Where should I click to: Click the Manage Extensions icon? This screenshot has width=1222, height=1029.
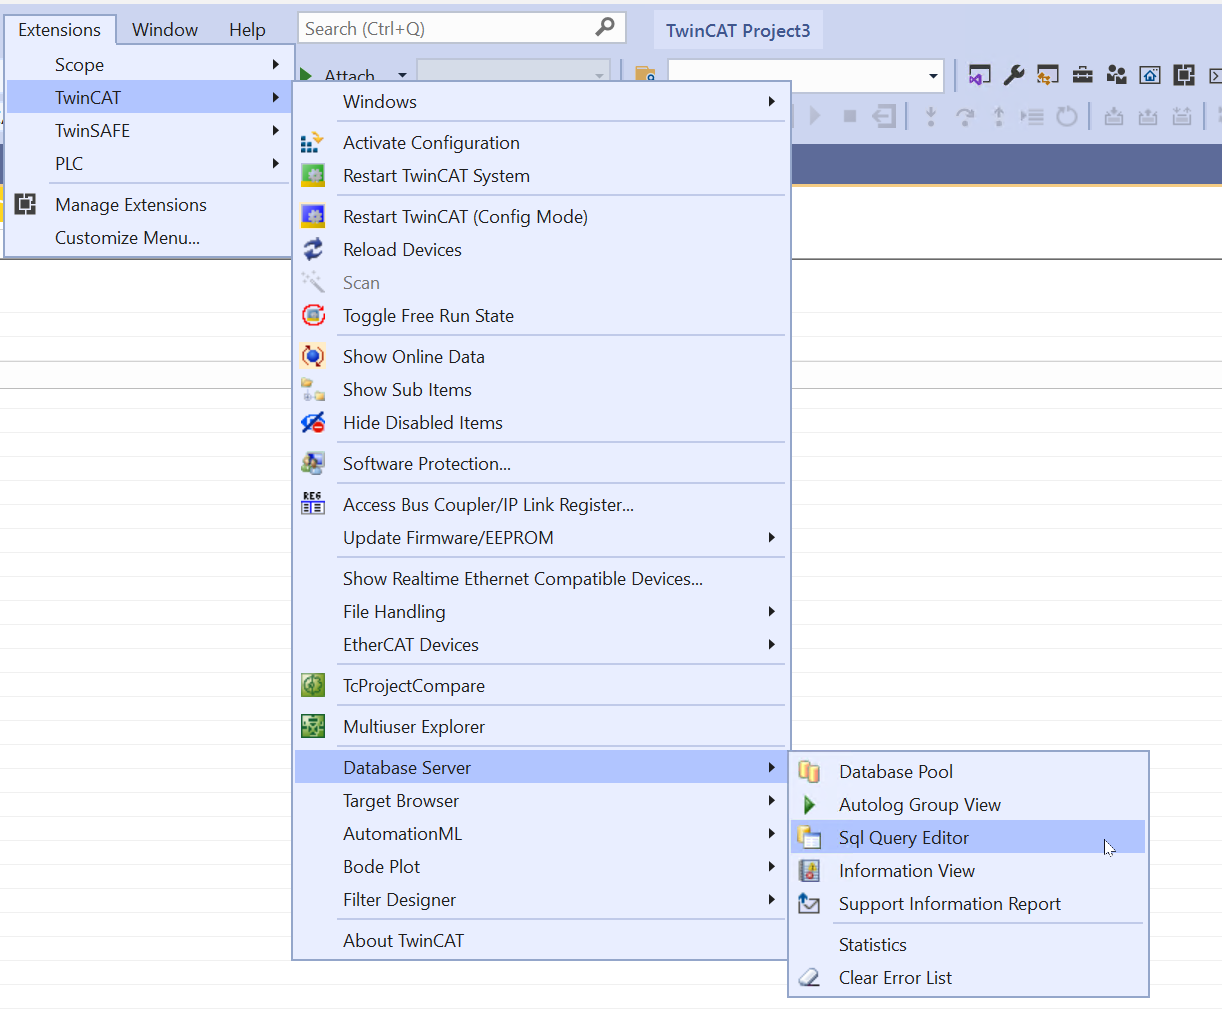(26, 205)
